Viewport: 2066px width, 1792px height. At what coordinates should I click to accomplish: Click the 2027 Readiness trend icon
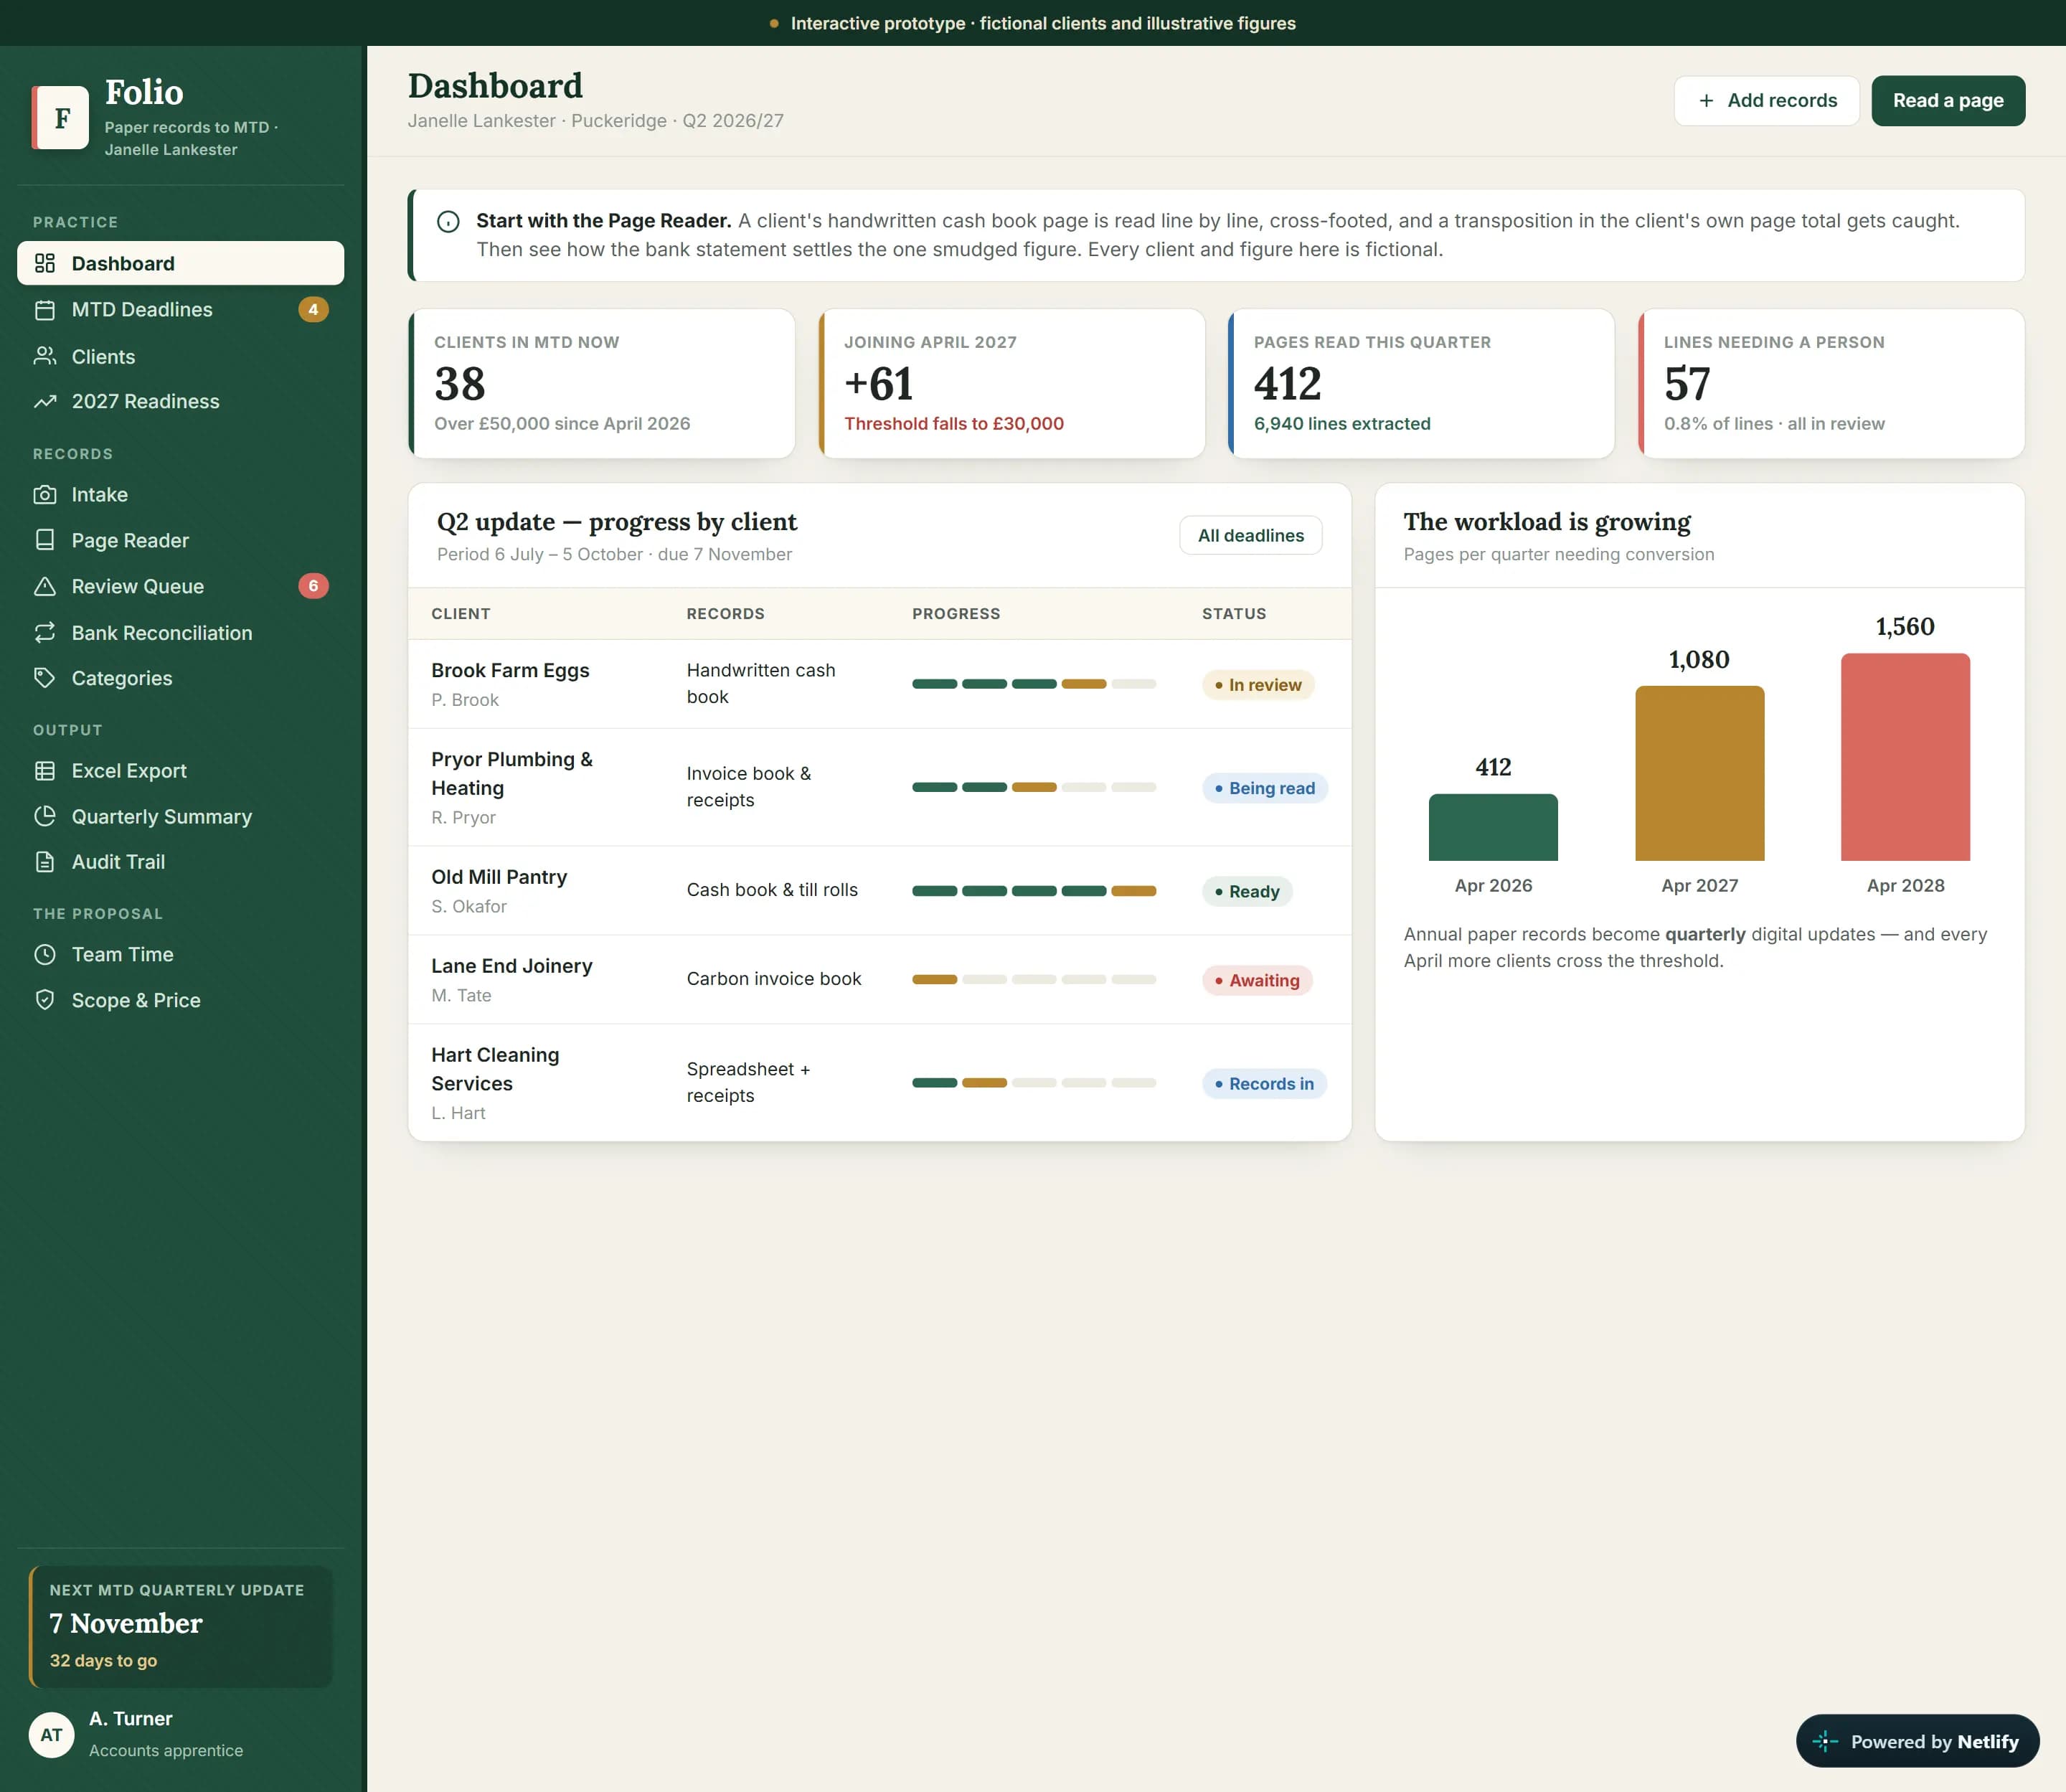point(45,401)
